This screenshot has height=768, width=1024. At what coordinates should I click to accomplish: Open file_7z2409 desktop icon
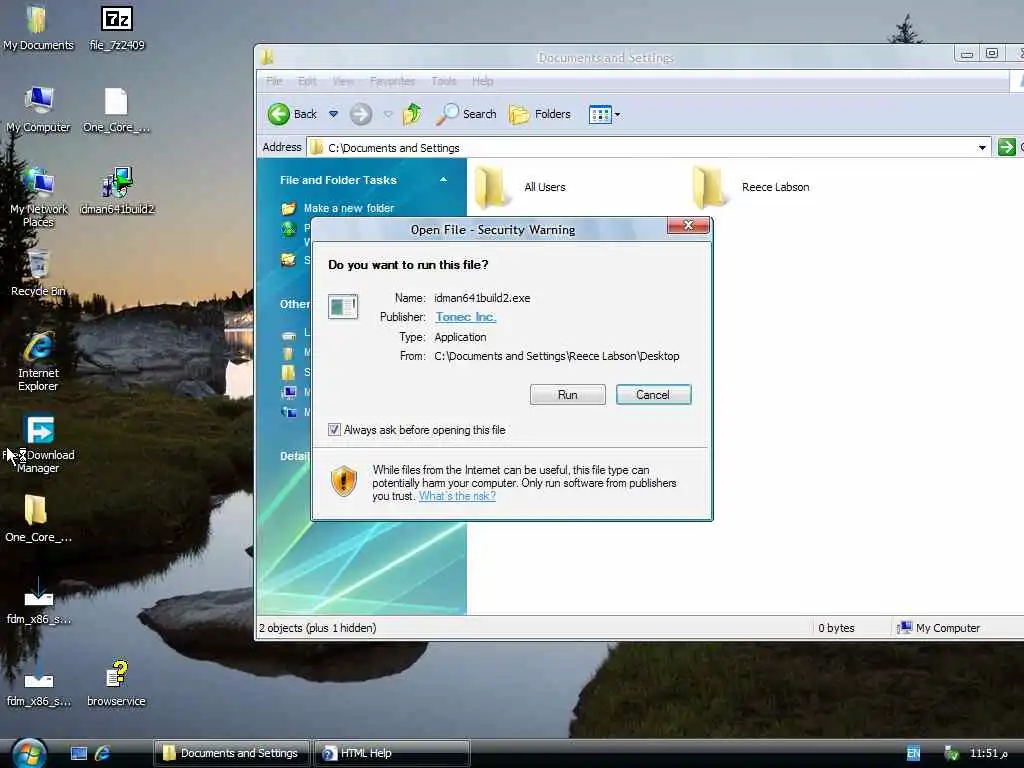pyautogui.click(x=117, y=27)
